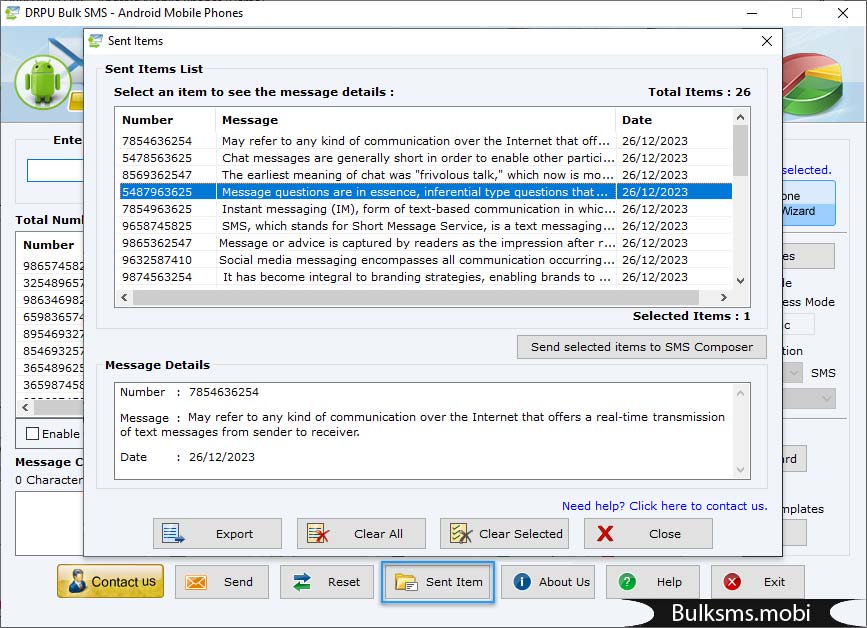Click the Contact us person icon
Screen dimensions: 867x628
pyautogui.click(x=77, y=582)
